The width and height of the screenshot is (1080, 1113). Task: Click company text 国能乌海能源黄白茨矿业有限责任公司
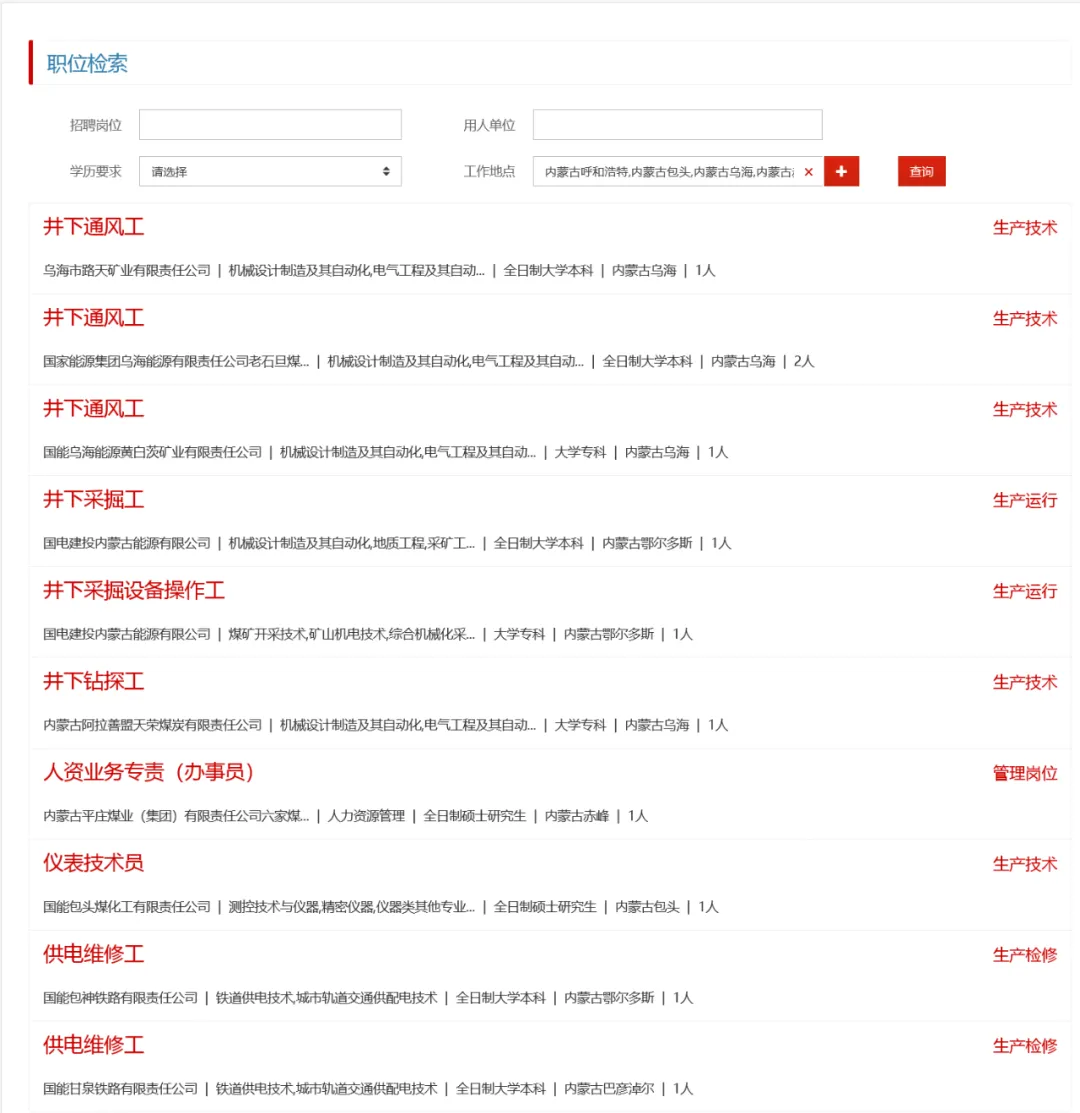153,452
